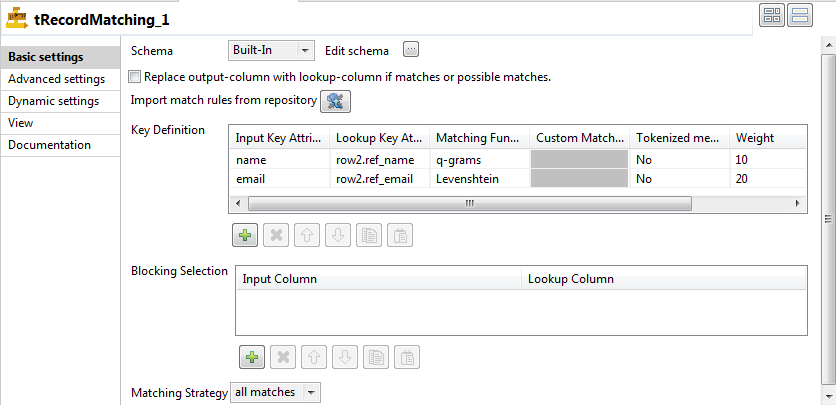Select the row2.ref_email lookup cell
The width and height of the screenshot is (836, 405).
(379, 179)
